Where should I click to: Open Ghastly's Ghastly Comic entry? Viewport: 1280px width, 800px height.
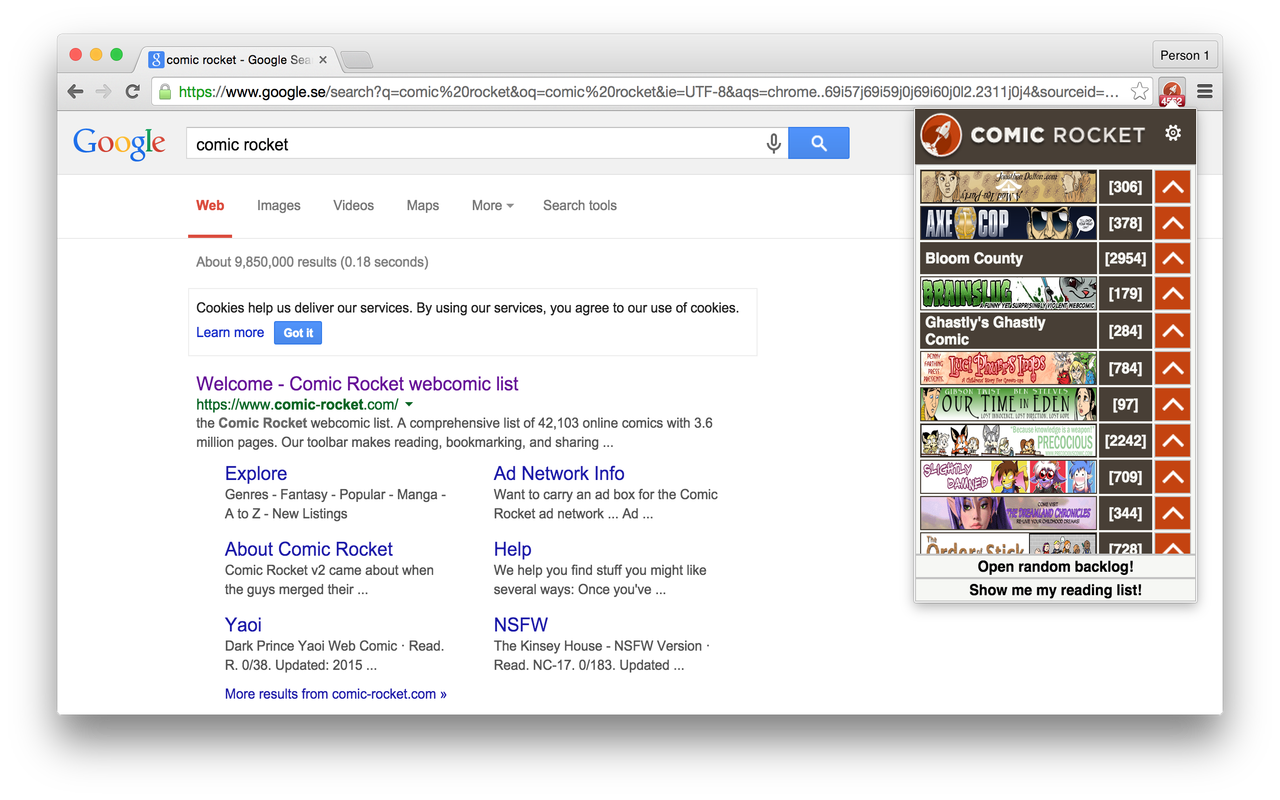(1008, 331)
